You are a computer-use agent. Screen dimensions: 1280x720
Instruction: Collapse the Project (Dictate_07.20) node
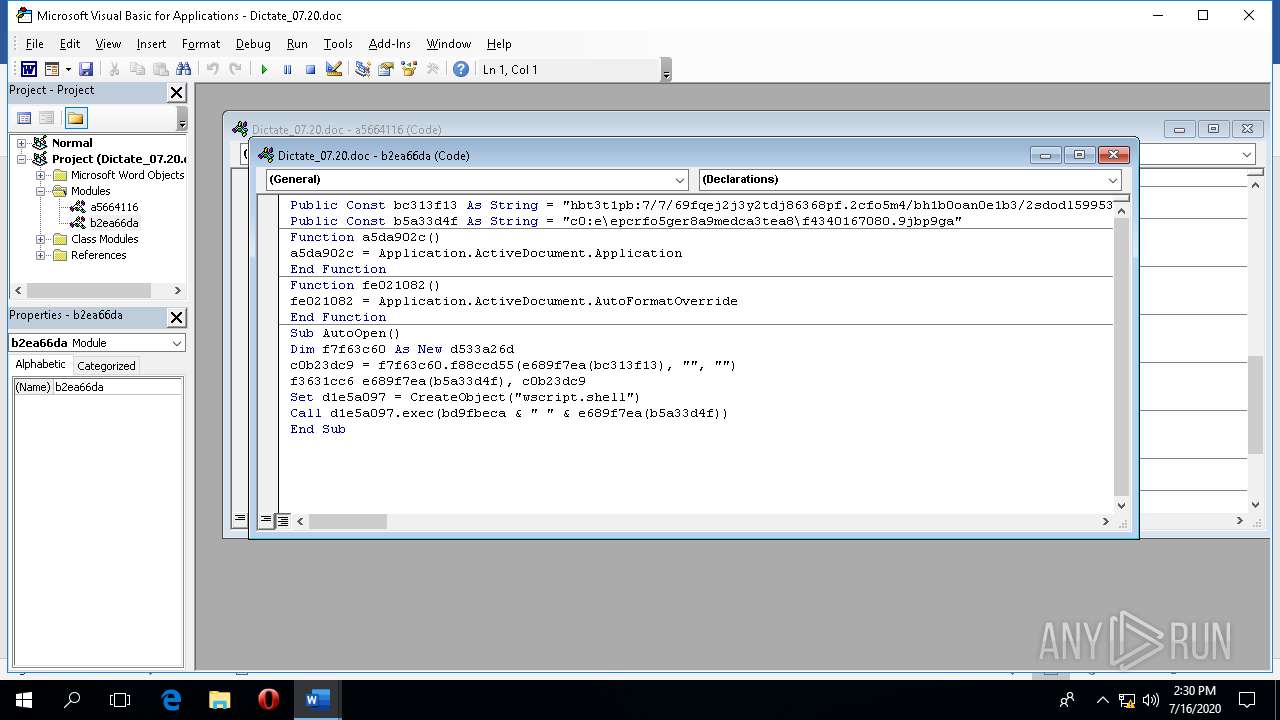[x=22, y=159]
